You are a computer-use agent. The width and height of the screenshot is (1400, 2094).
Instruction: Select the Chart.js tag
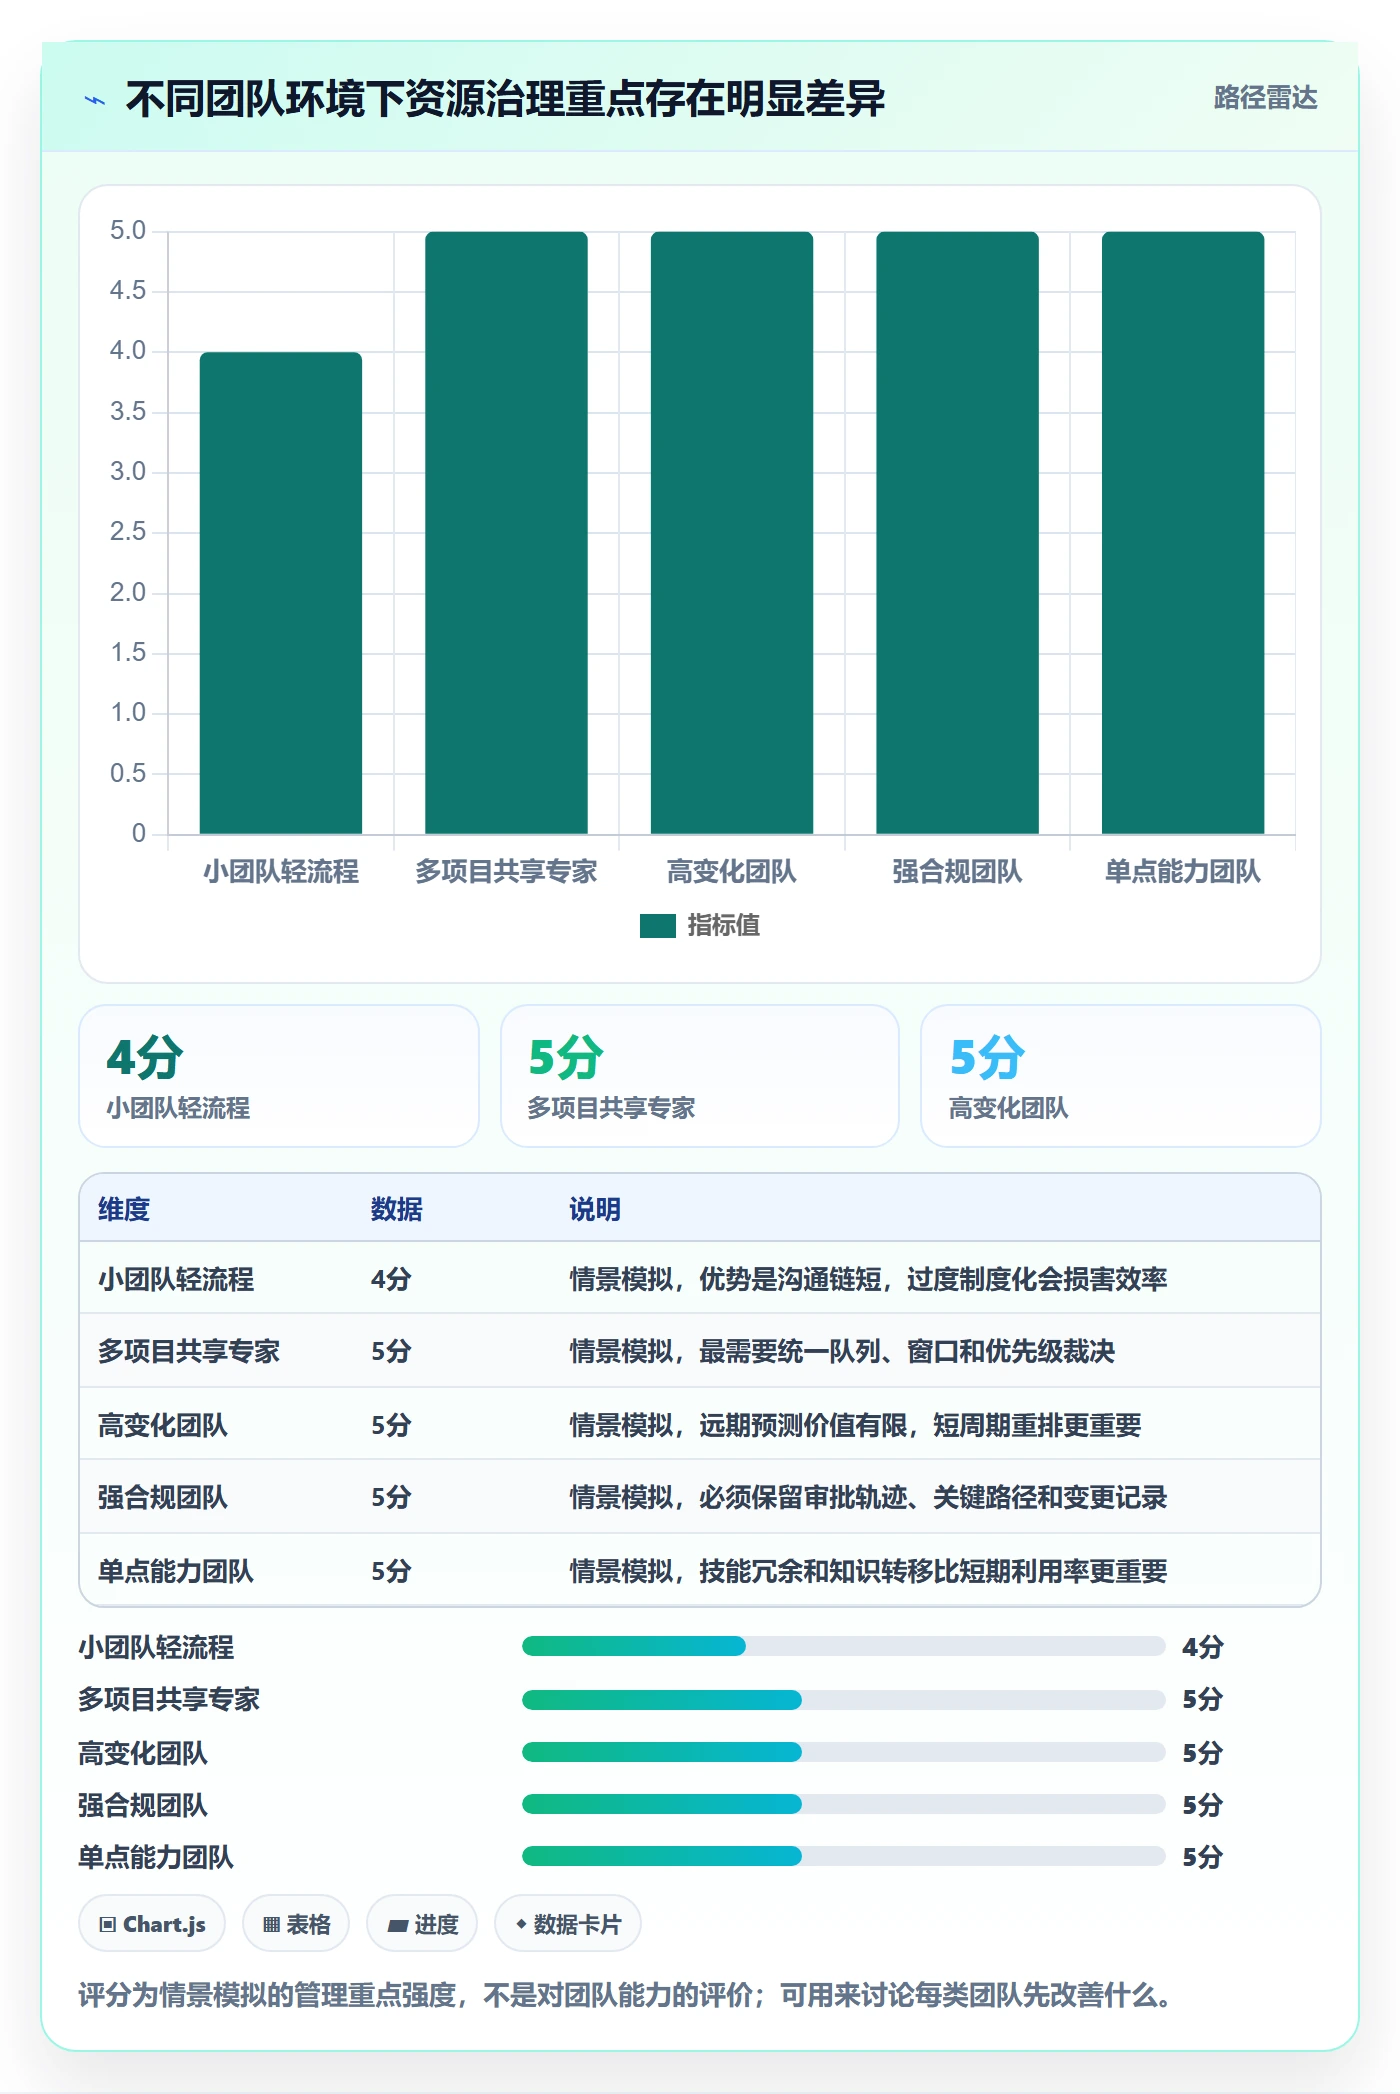(x=152, y=1924)
